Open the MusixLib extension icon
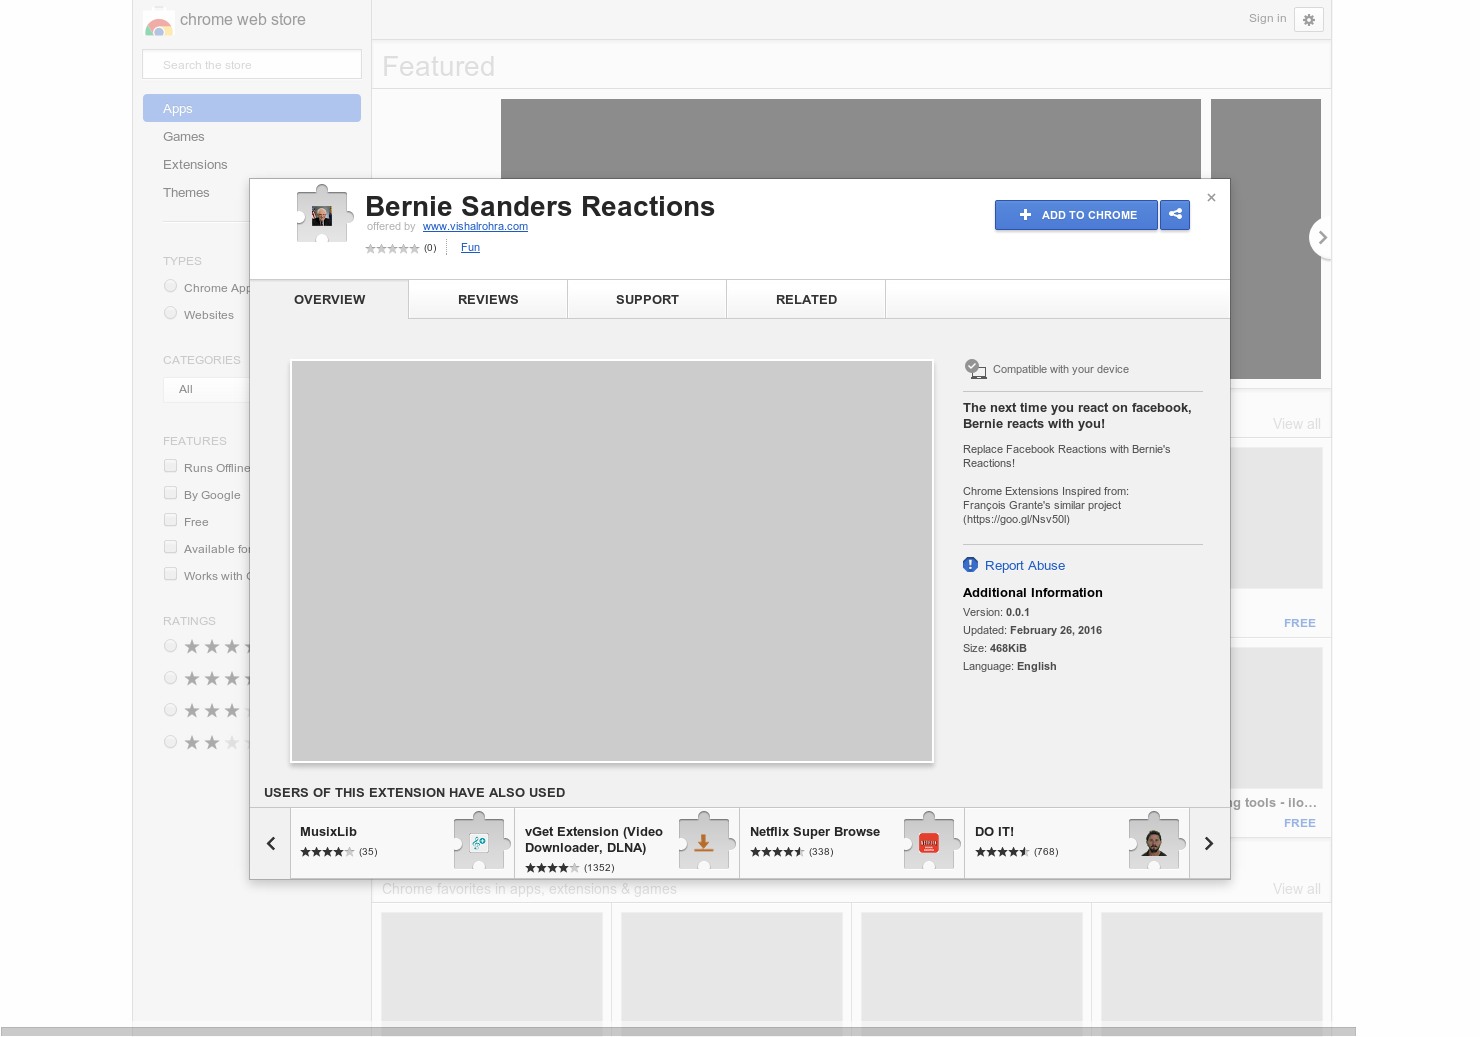The height and width of the screenshot is (1037, 1480). (480, 842)
